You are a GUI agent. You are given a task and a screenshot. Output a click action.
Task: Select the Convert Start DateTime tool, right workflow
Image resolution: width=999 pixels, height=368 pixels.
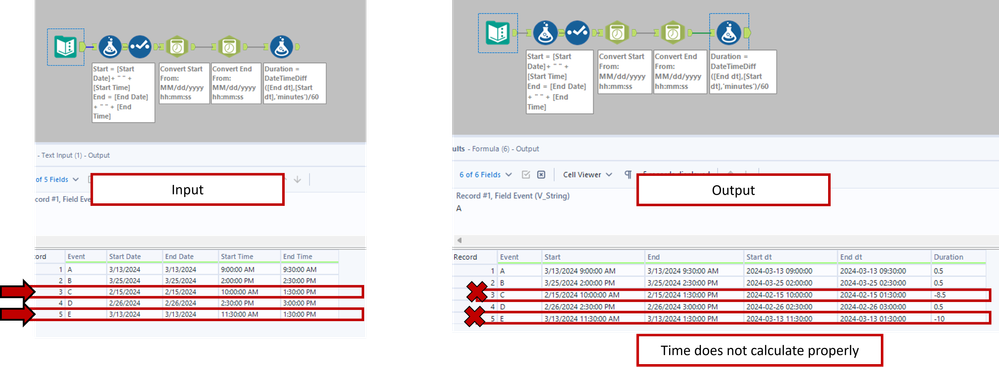[x=616, y=32]
